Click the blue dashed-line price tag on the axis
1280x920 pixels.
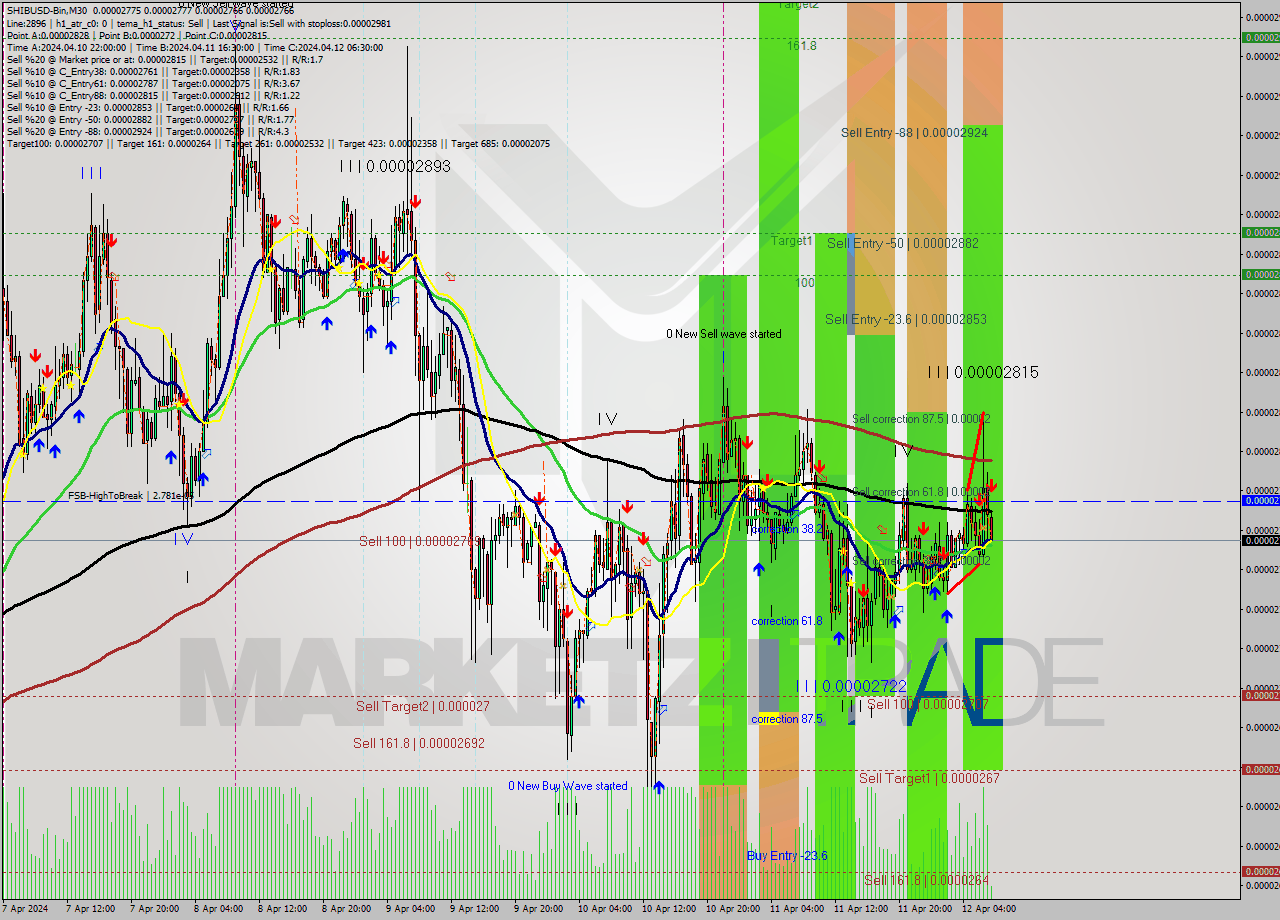point(1260,500)
